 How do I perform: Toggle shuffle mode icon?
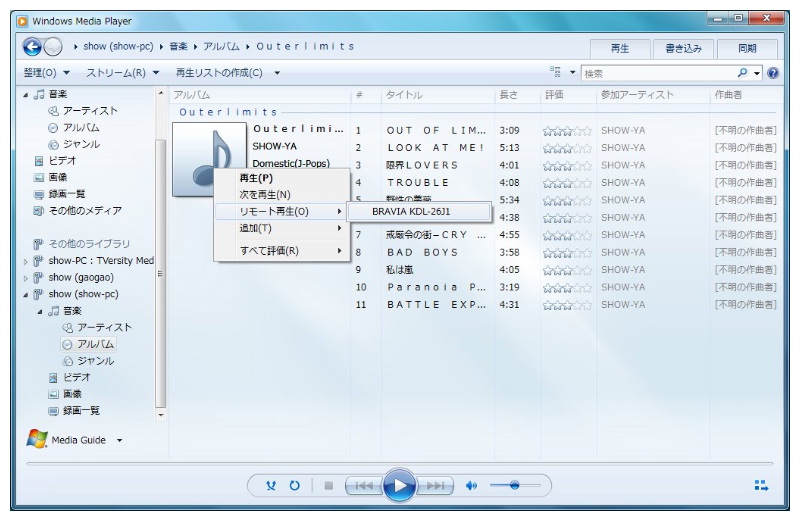pyautogui.click(x=271, y=486)
